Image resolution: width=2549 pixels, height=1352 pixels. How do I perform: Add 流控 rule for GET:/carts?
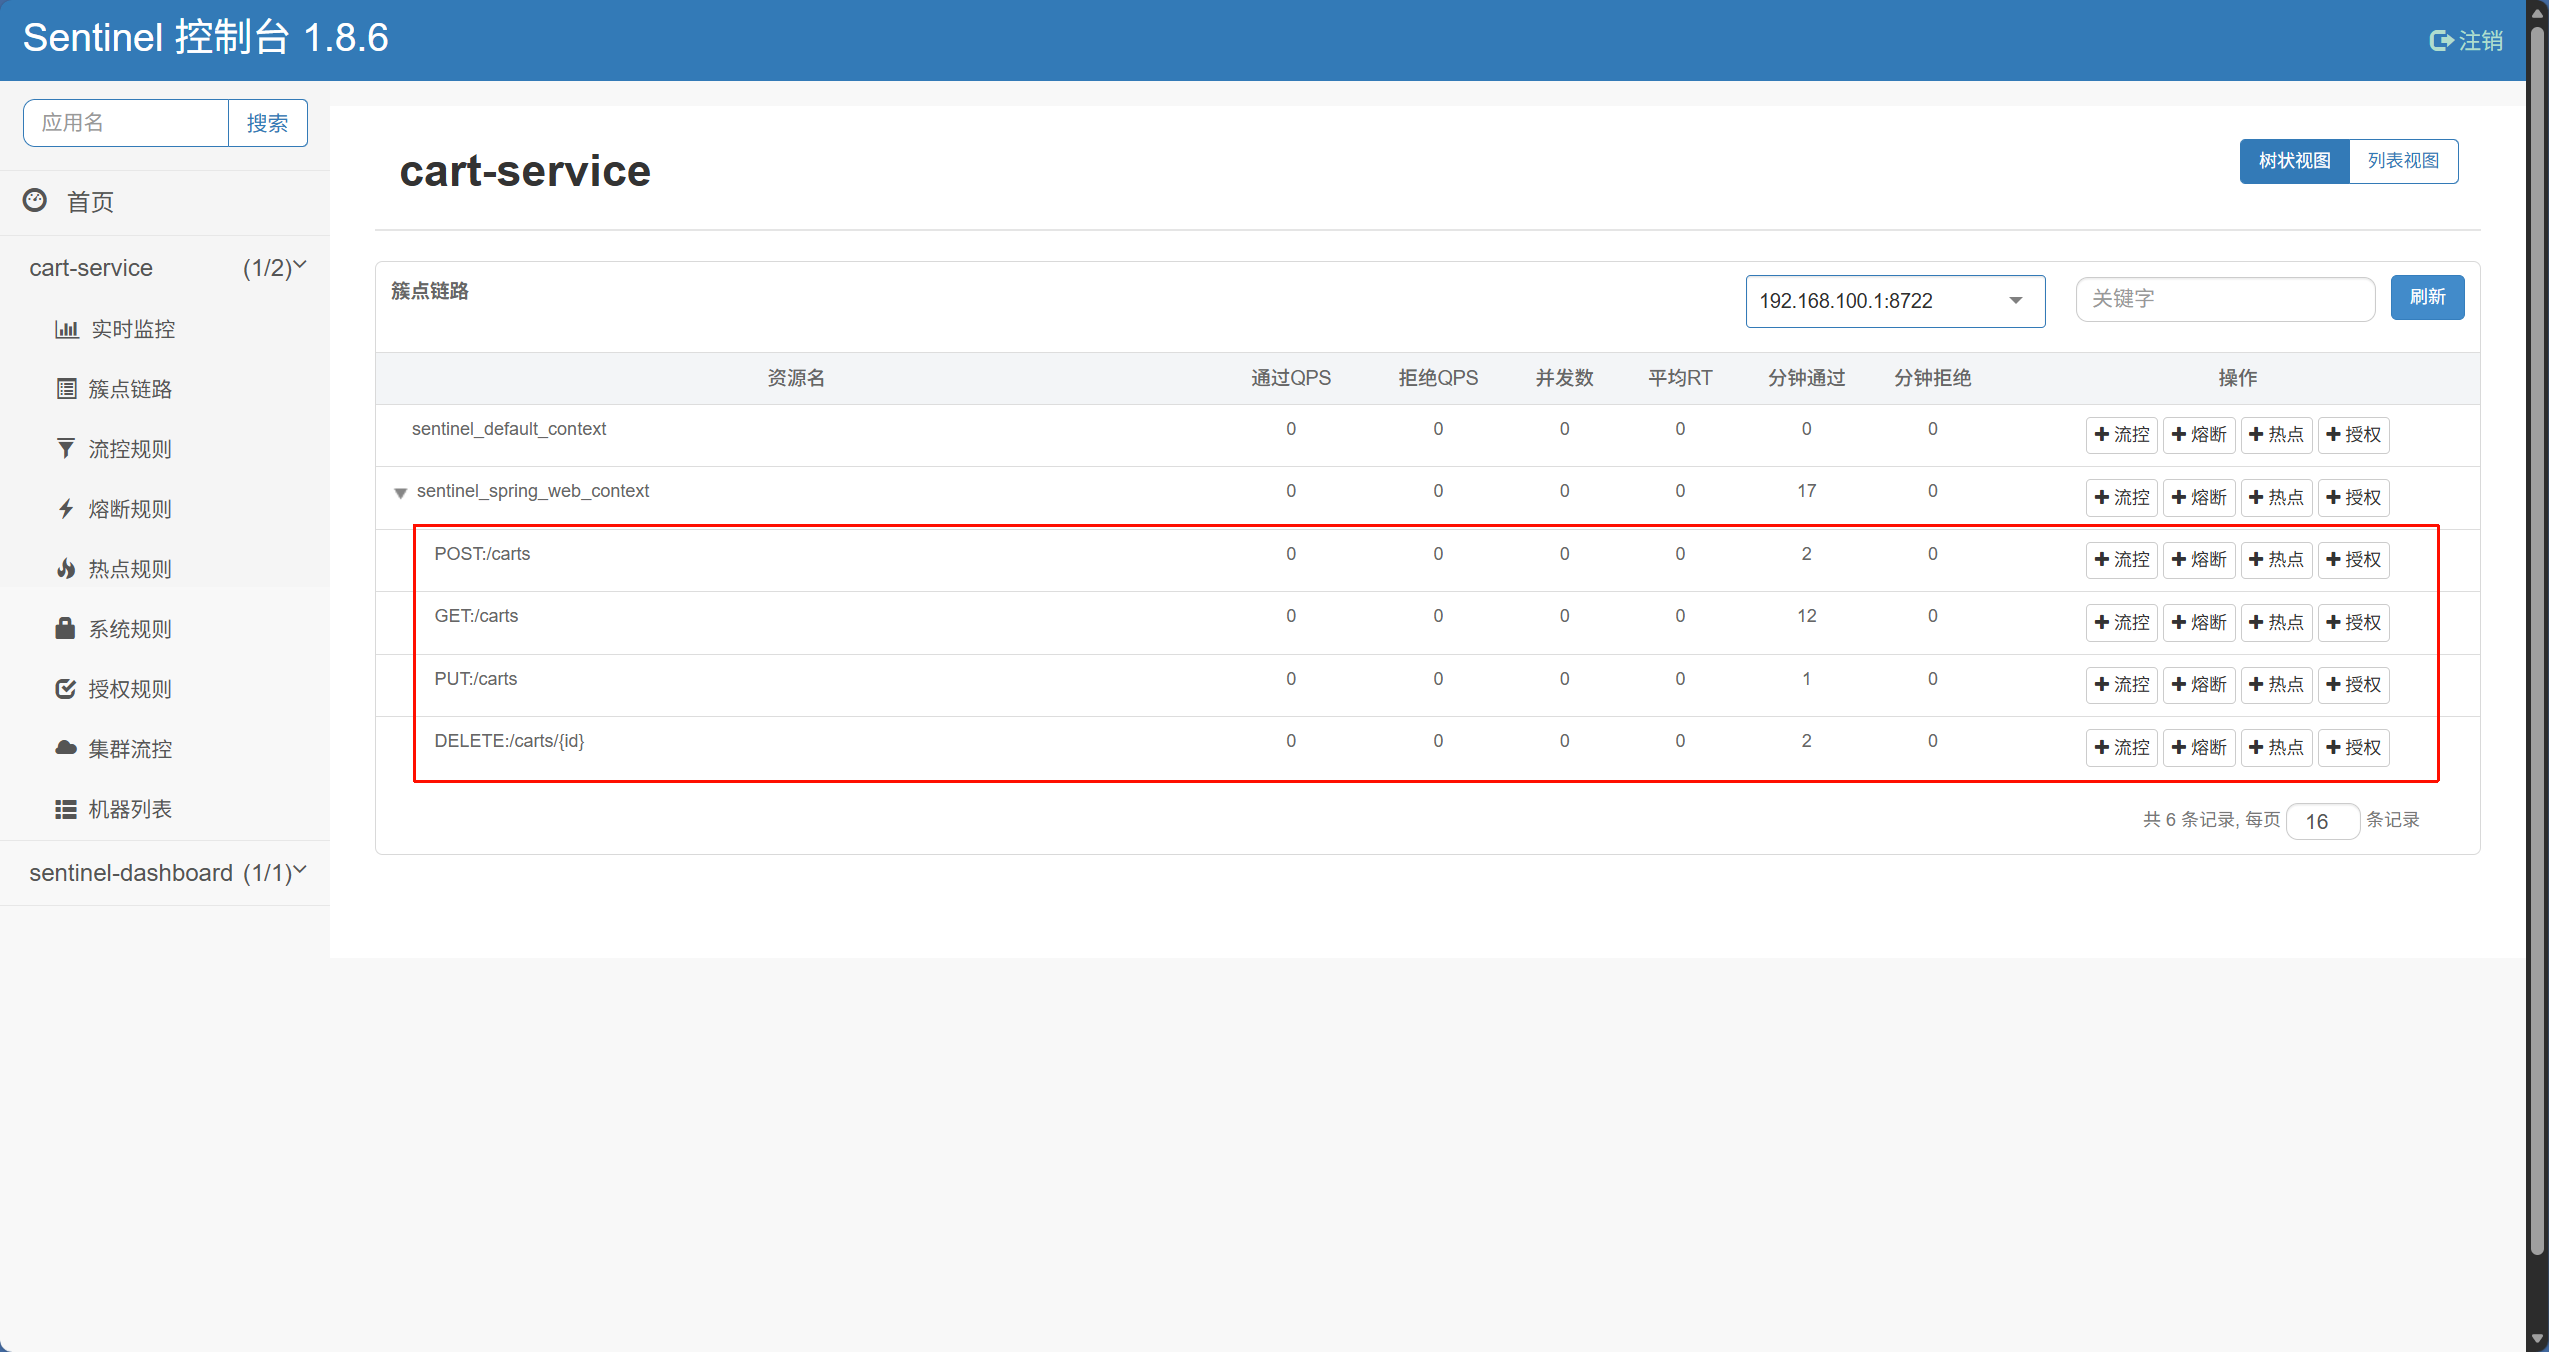pyautogui.click(x=2121, y=622)
